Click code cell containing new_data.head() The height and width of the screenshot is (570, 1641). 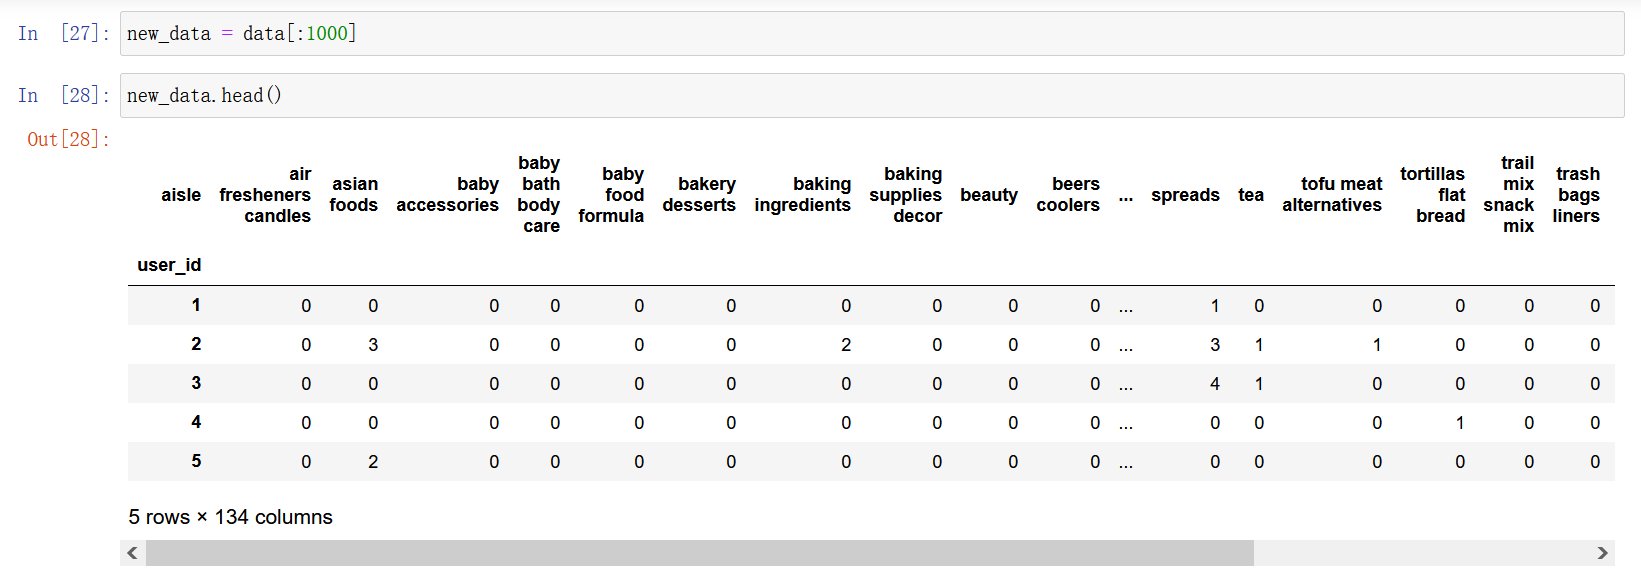872,96
